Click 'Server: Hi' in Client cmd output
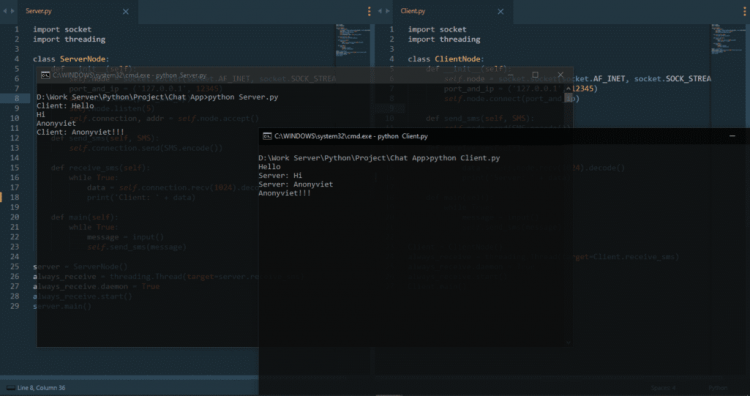 point(280,176)
